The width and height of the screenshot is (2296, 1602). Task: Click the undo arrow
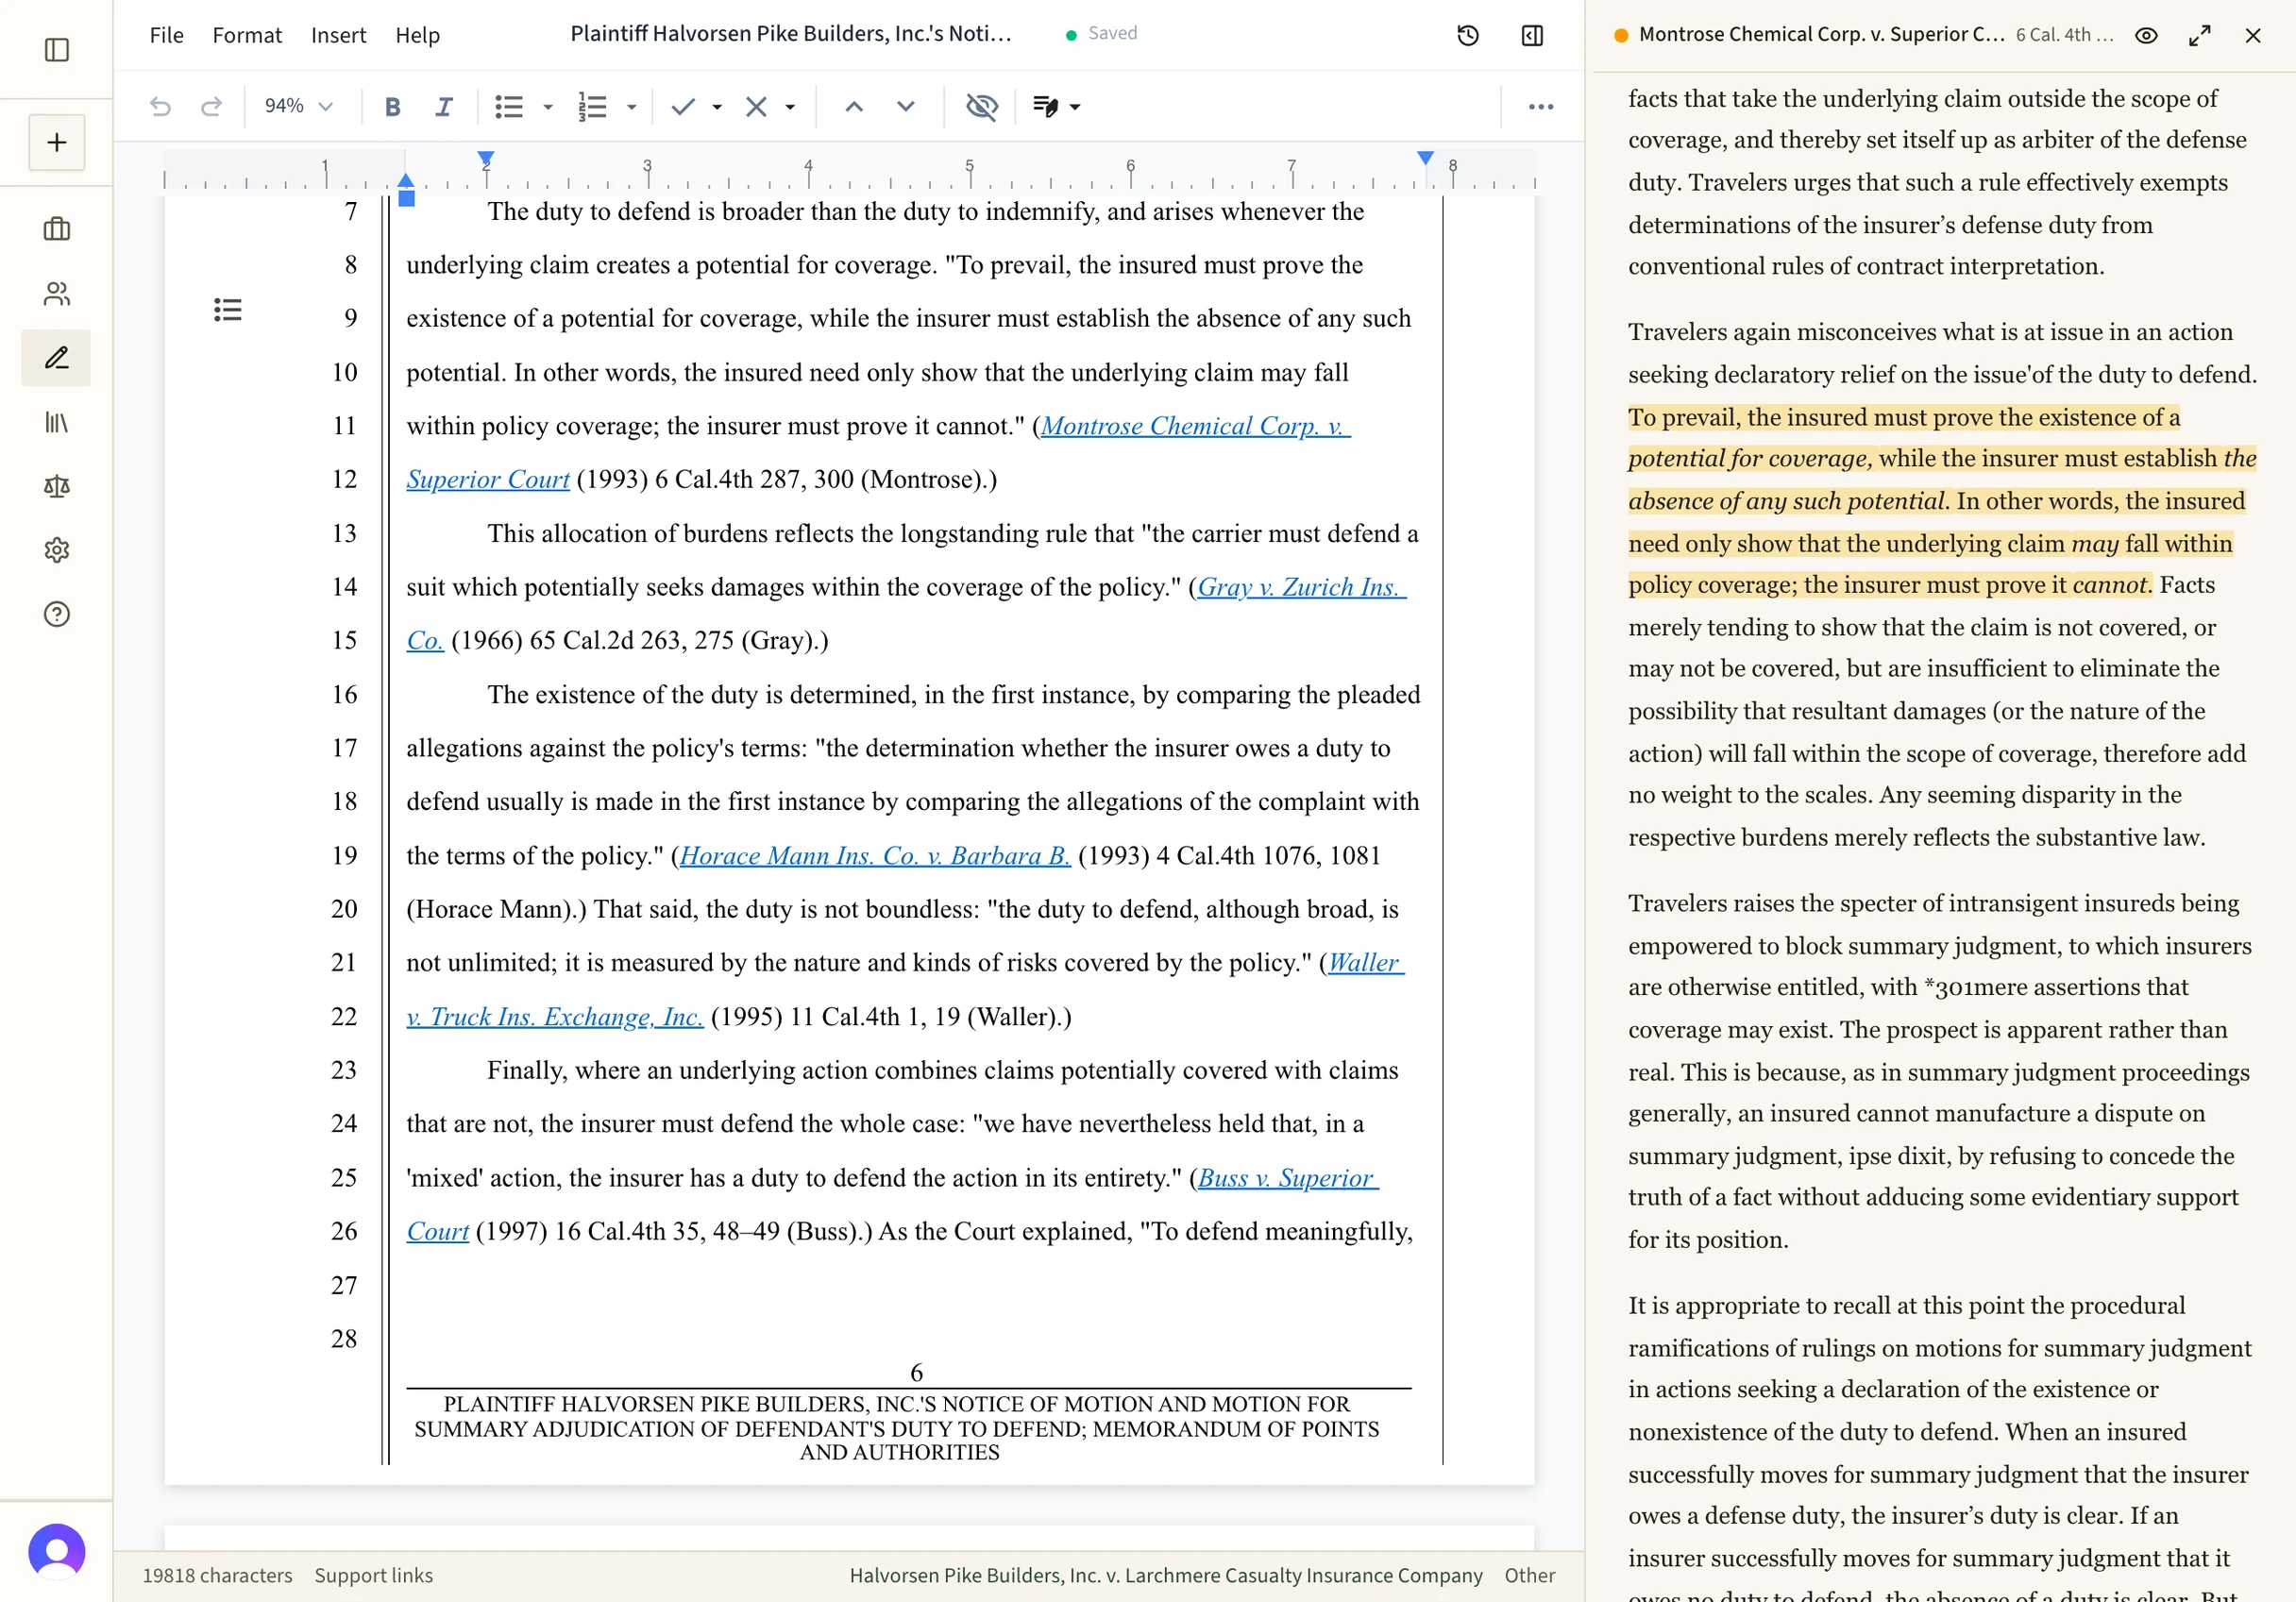pyautogui.click(x=160, y=106)
